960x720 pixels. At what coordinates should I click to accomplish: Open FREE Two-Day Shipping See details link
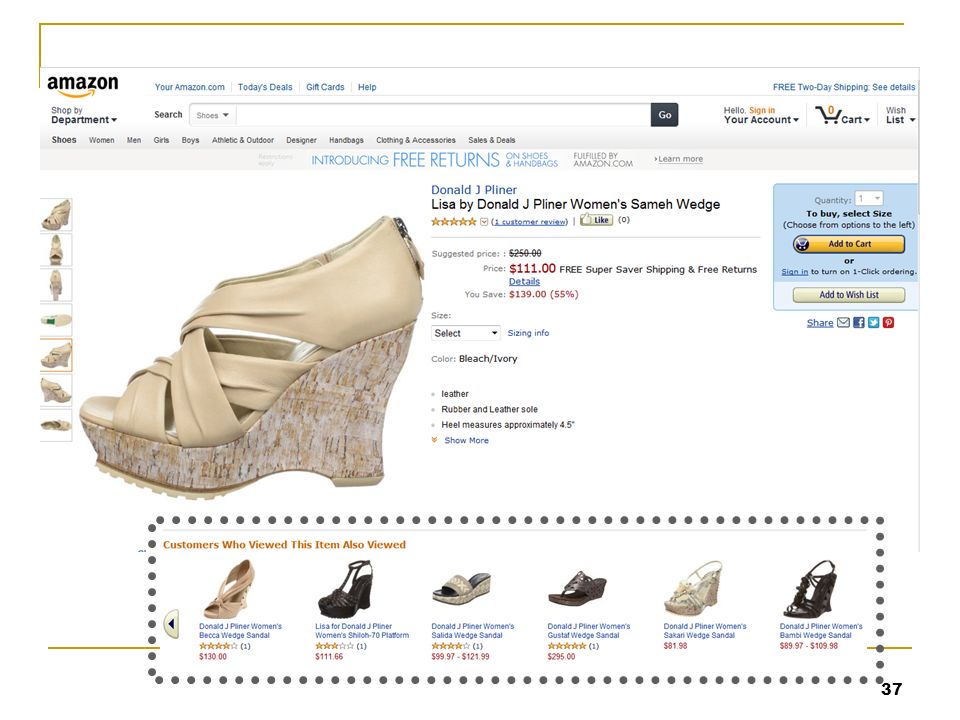coord(844,87)
